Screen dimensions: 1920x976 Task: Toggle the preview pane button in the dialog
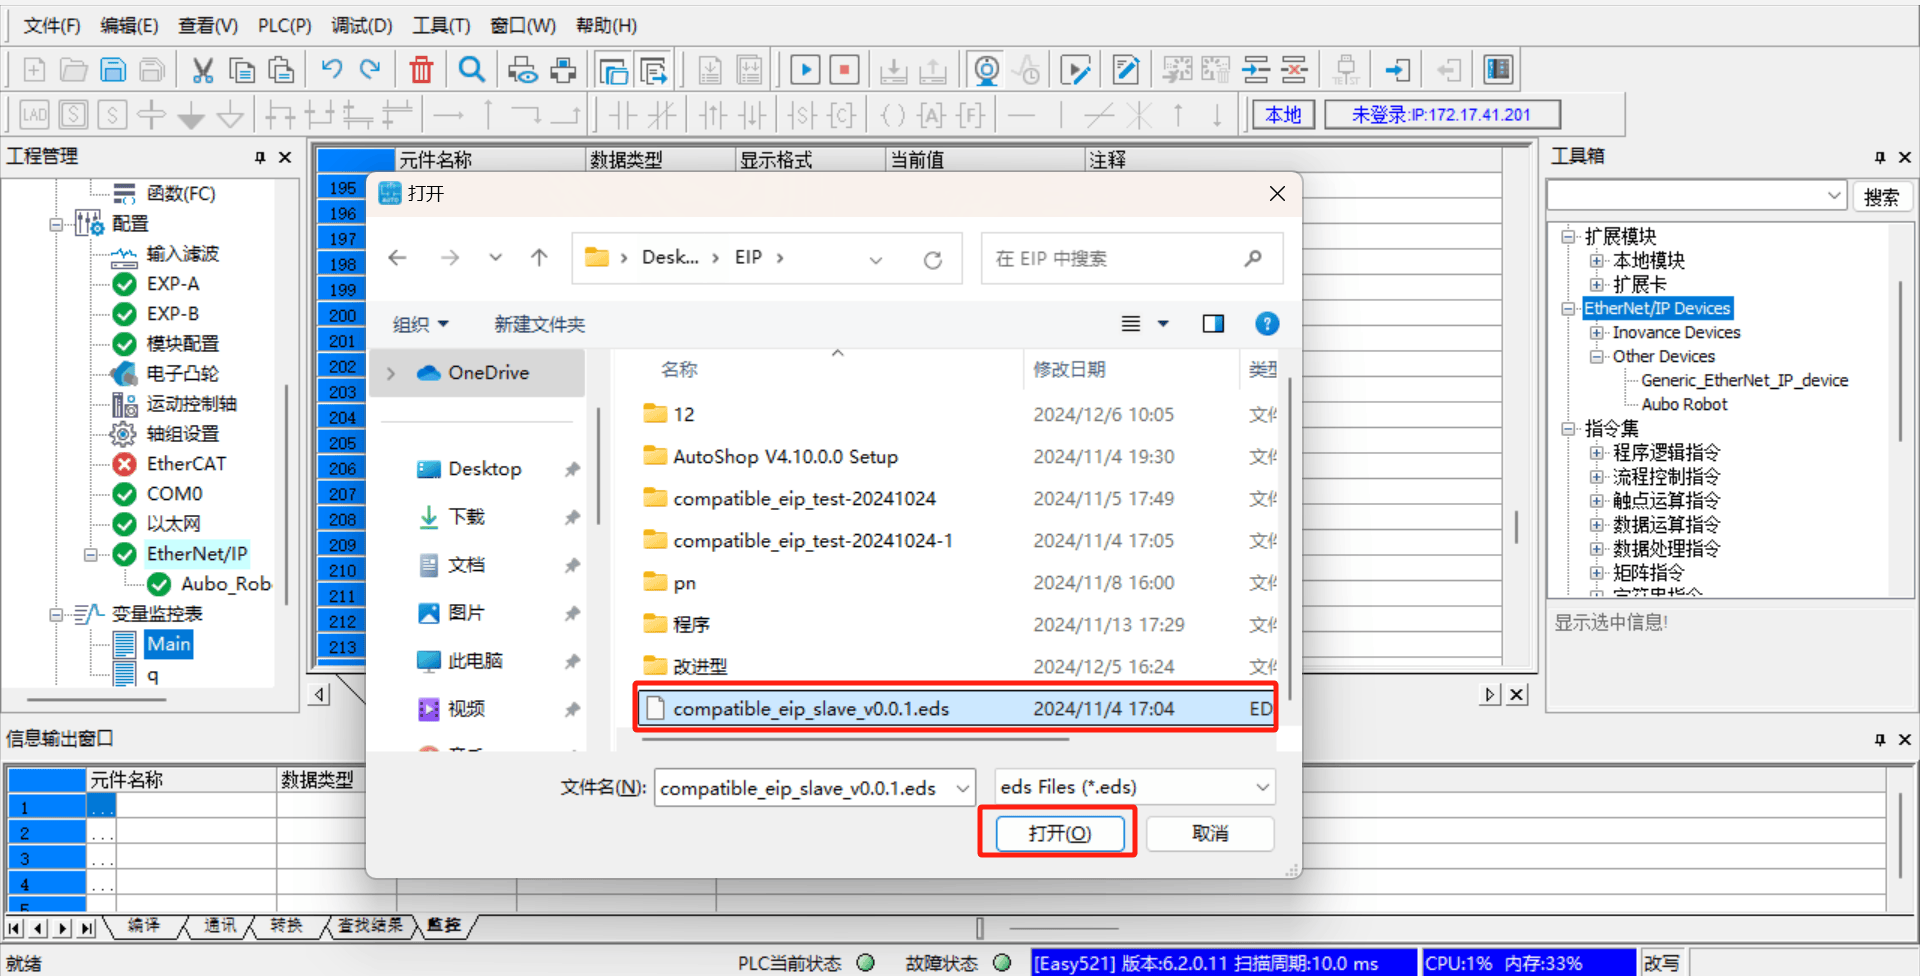pos(1213,324)
